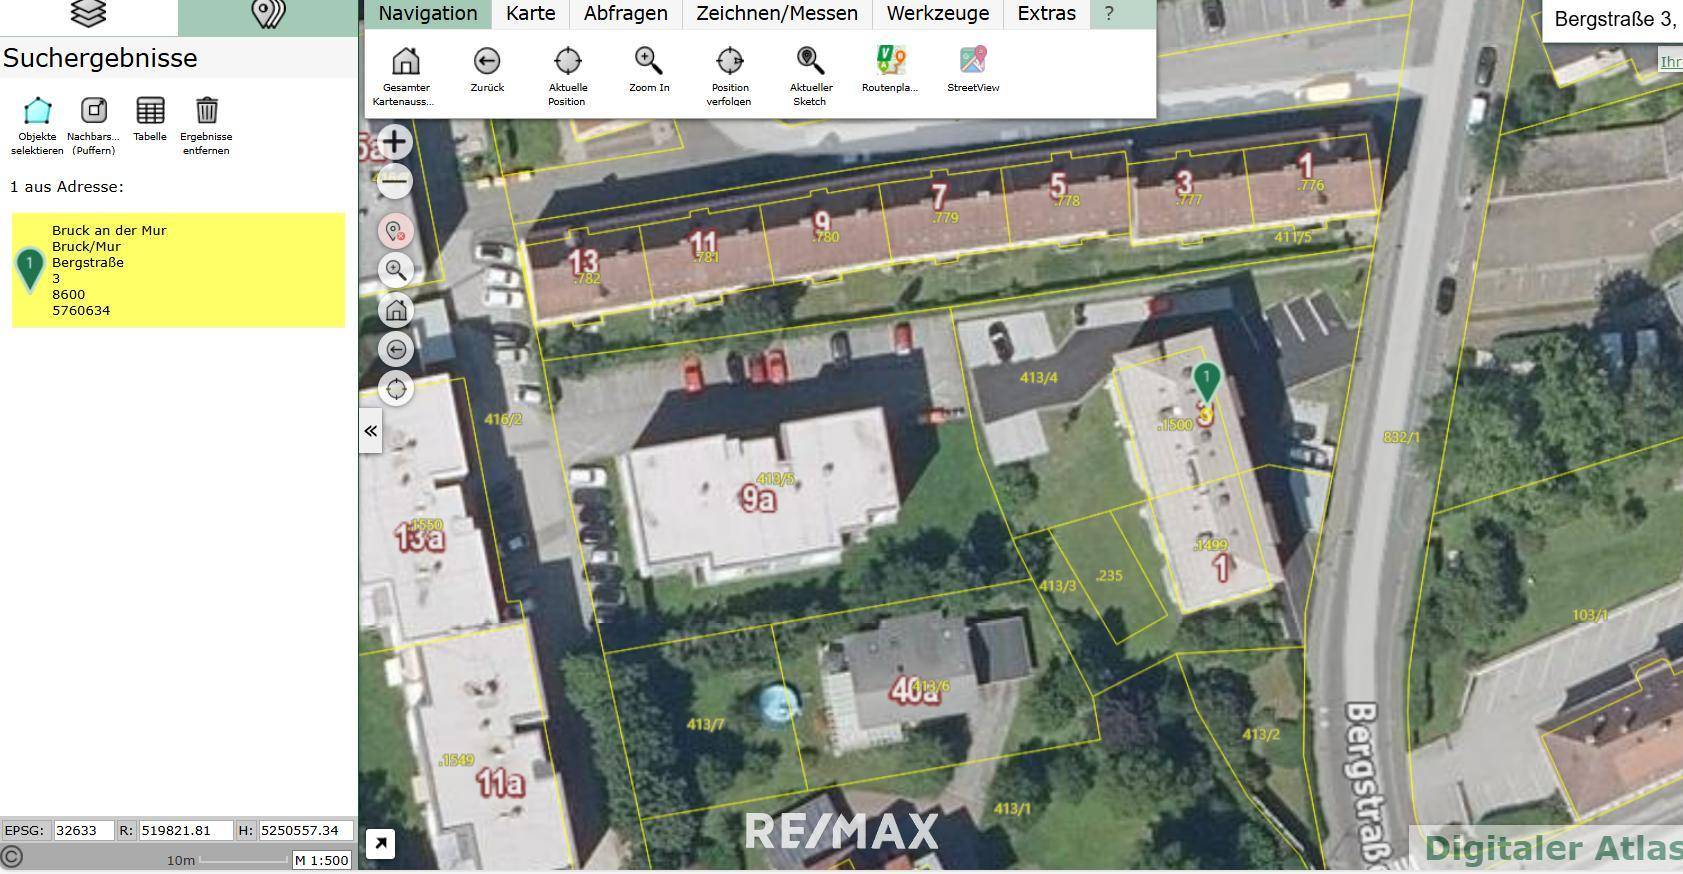Show results as Tabelle
Screen dimensions: 1683x874
[x=150, y=120]
